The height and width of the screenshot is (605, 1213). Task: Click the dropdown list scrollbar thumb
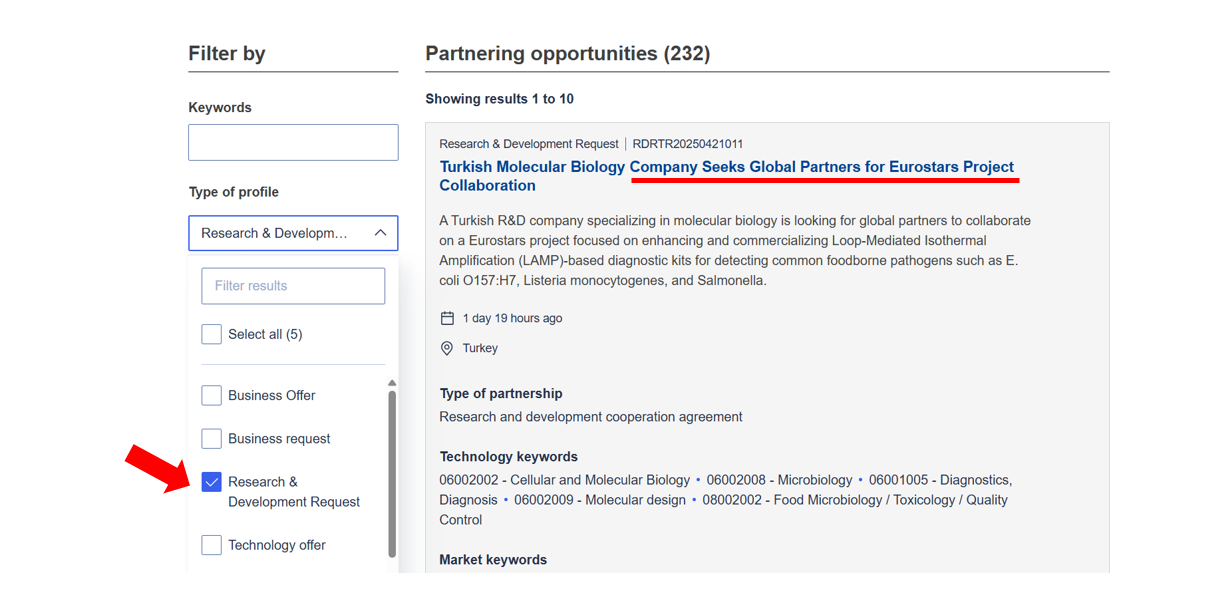(x=392, y=474)
